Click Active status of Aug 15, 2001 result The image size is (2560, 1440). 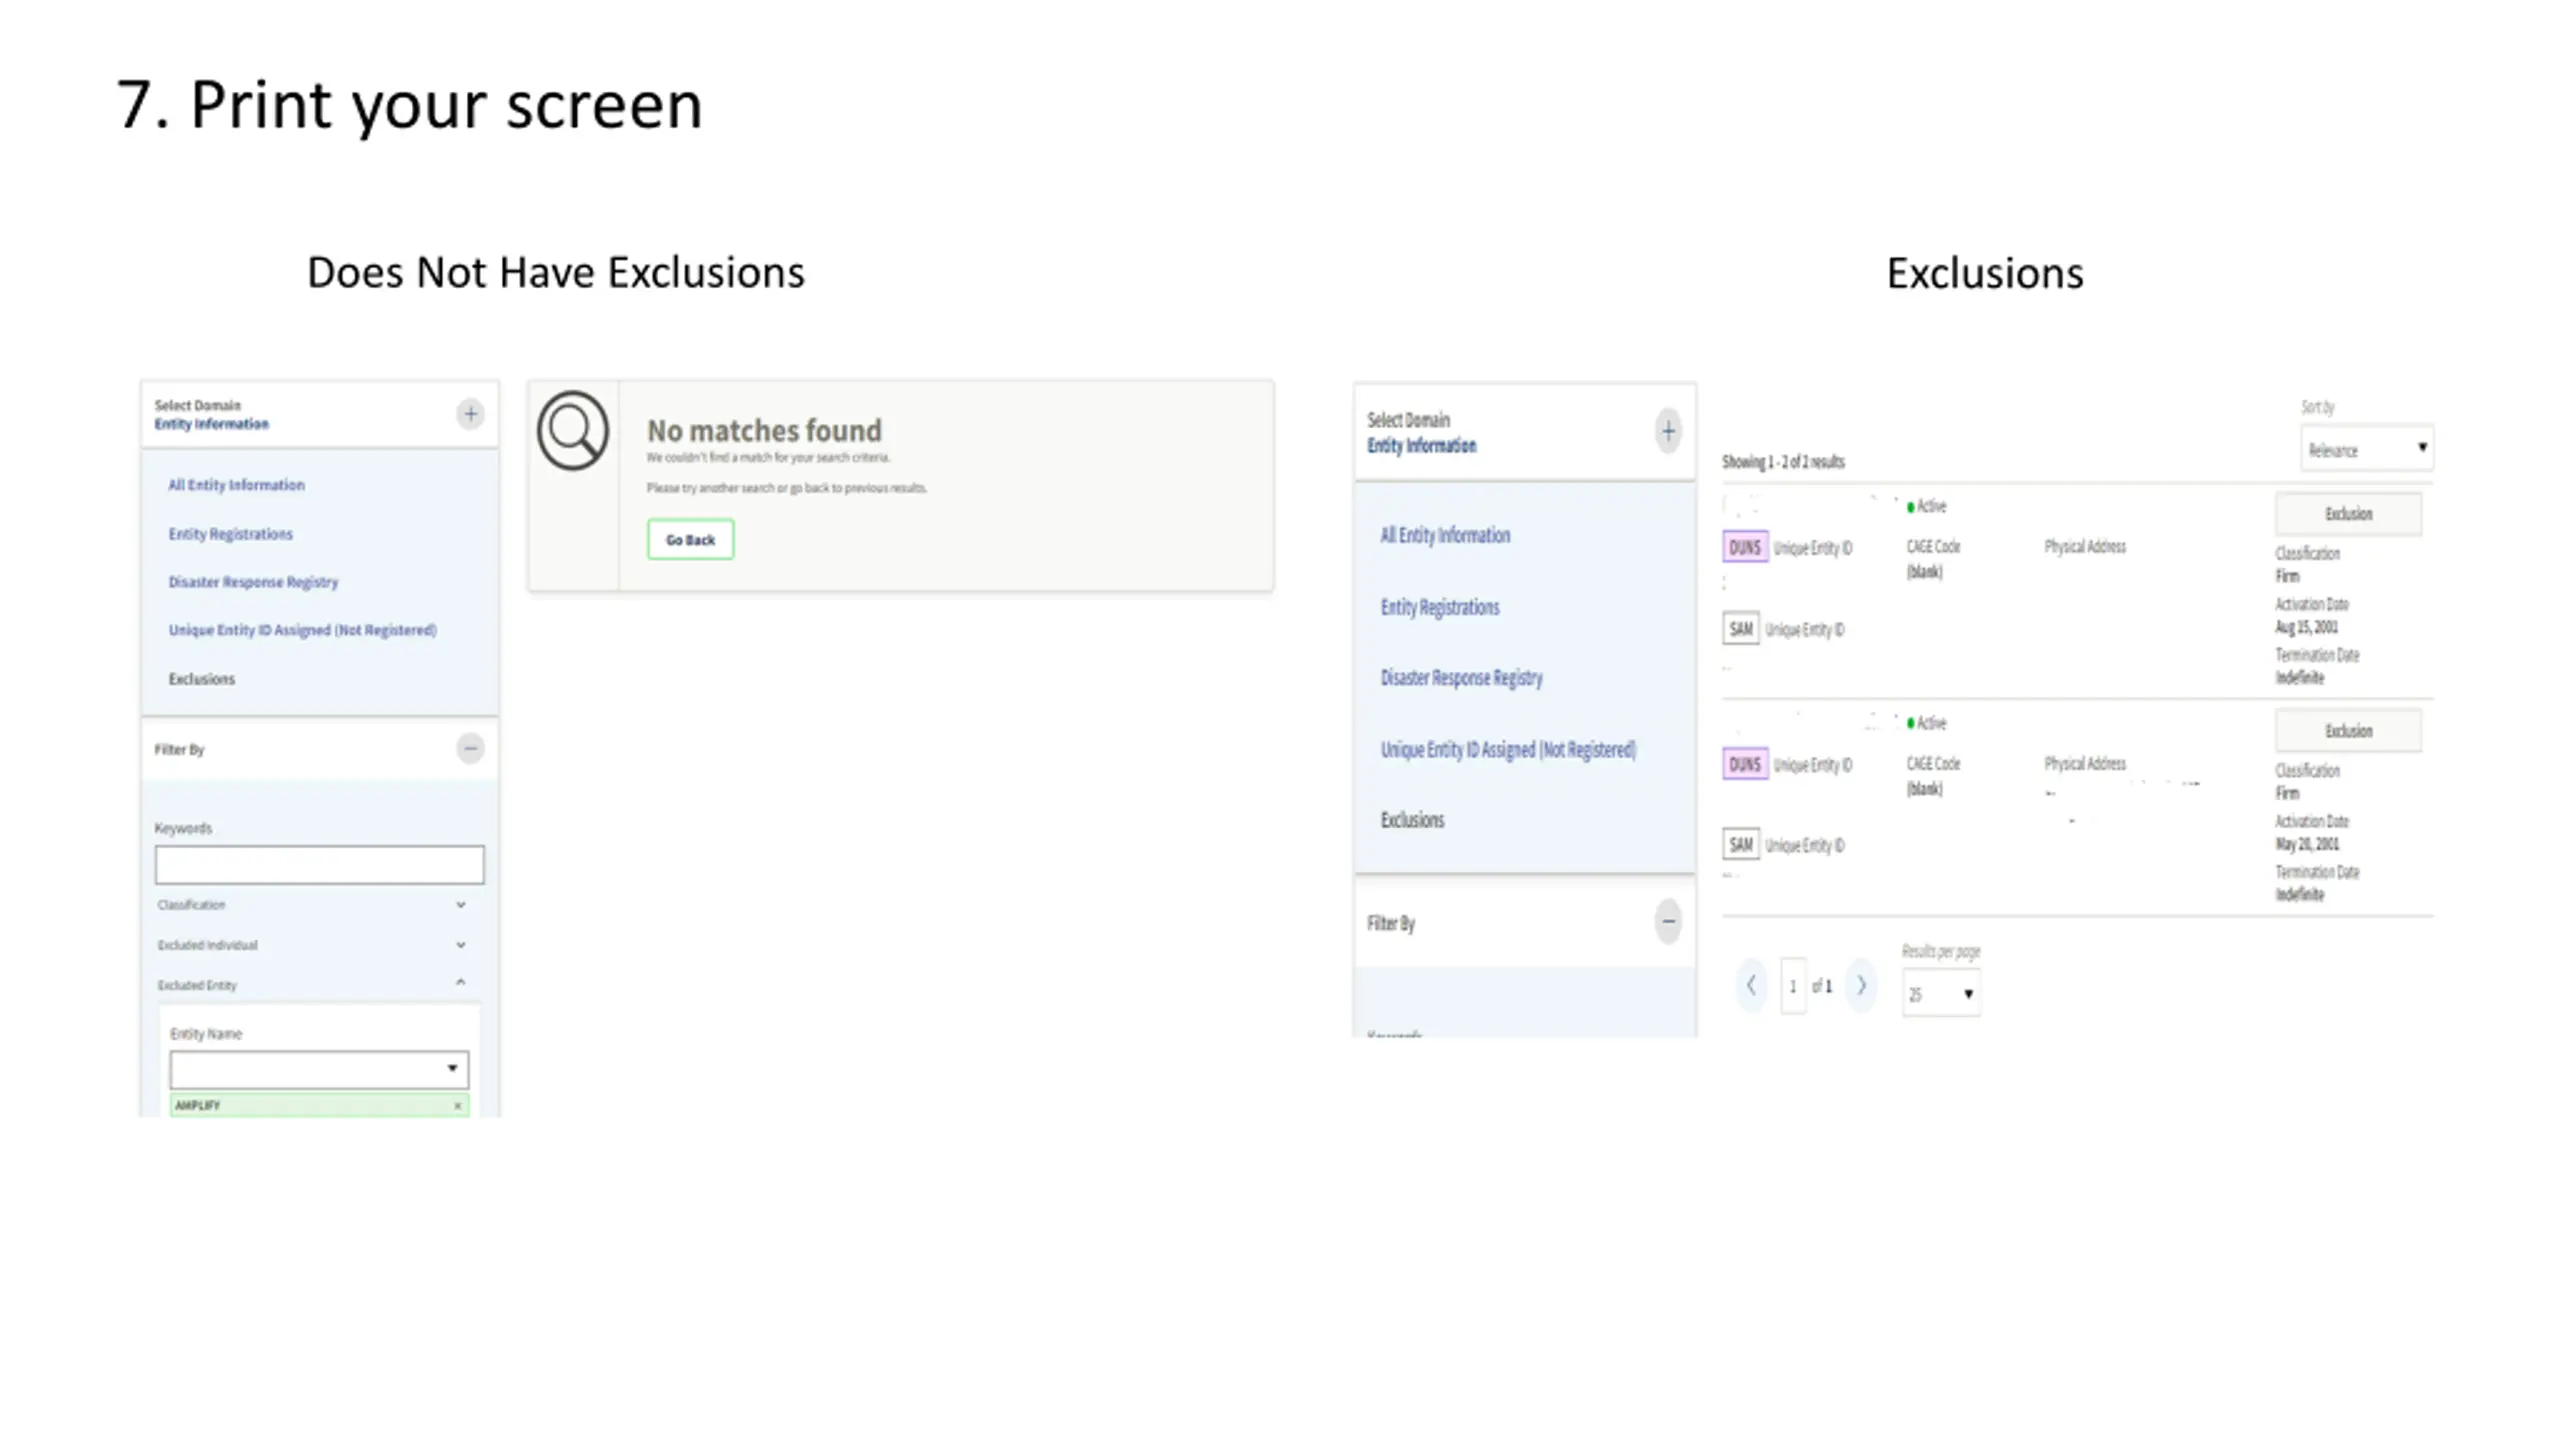pyautogui.click(x=1927, y=506)
